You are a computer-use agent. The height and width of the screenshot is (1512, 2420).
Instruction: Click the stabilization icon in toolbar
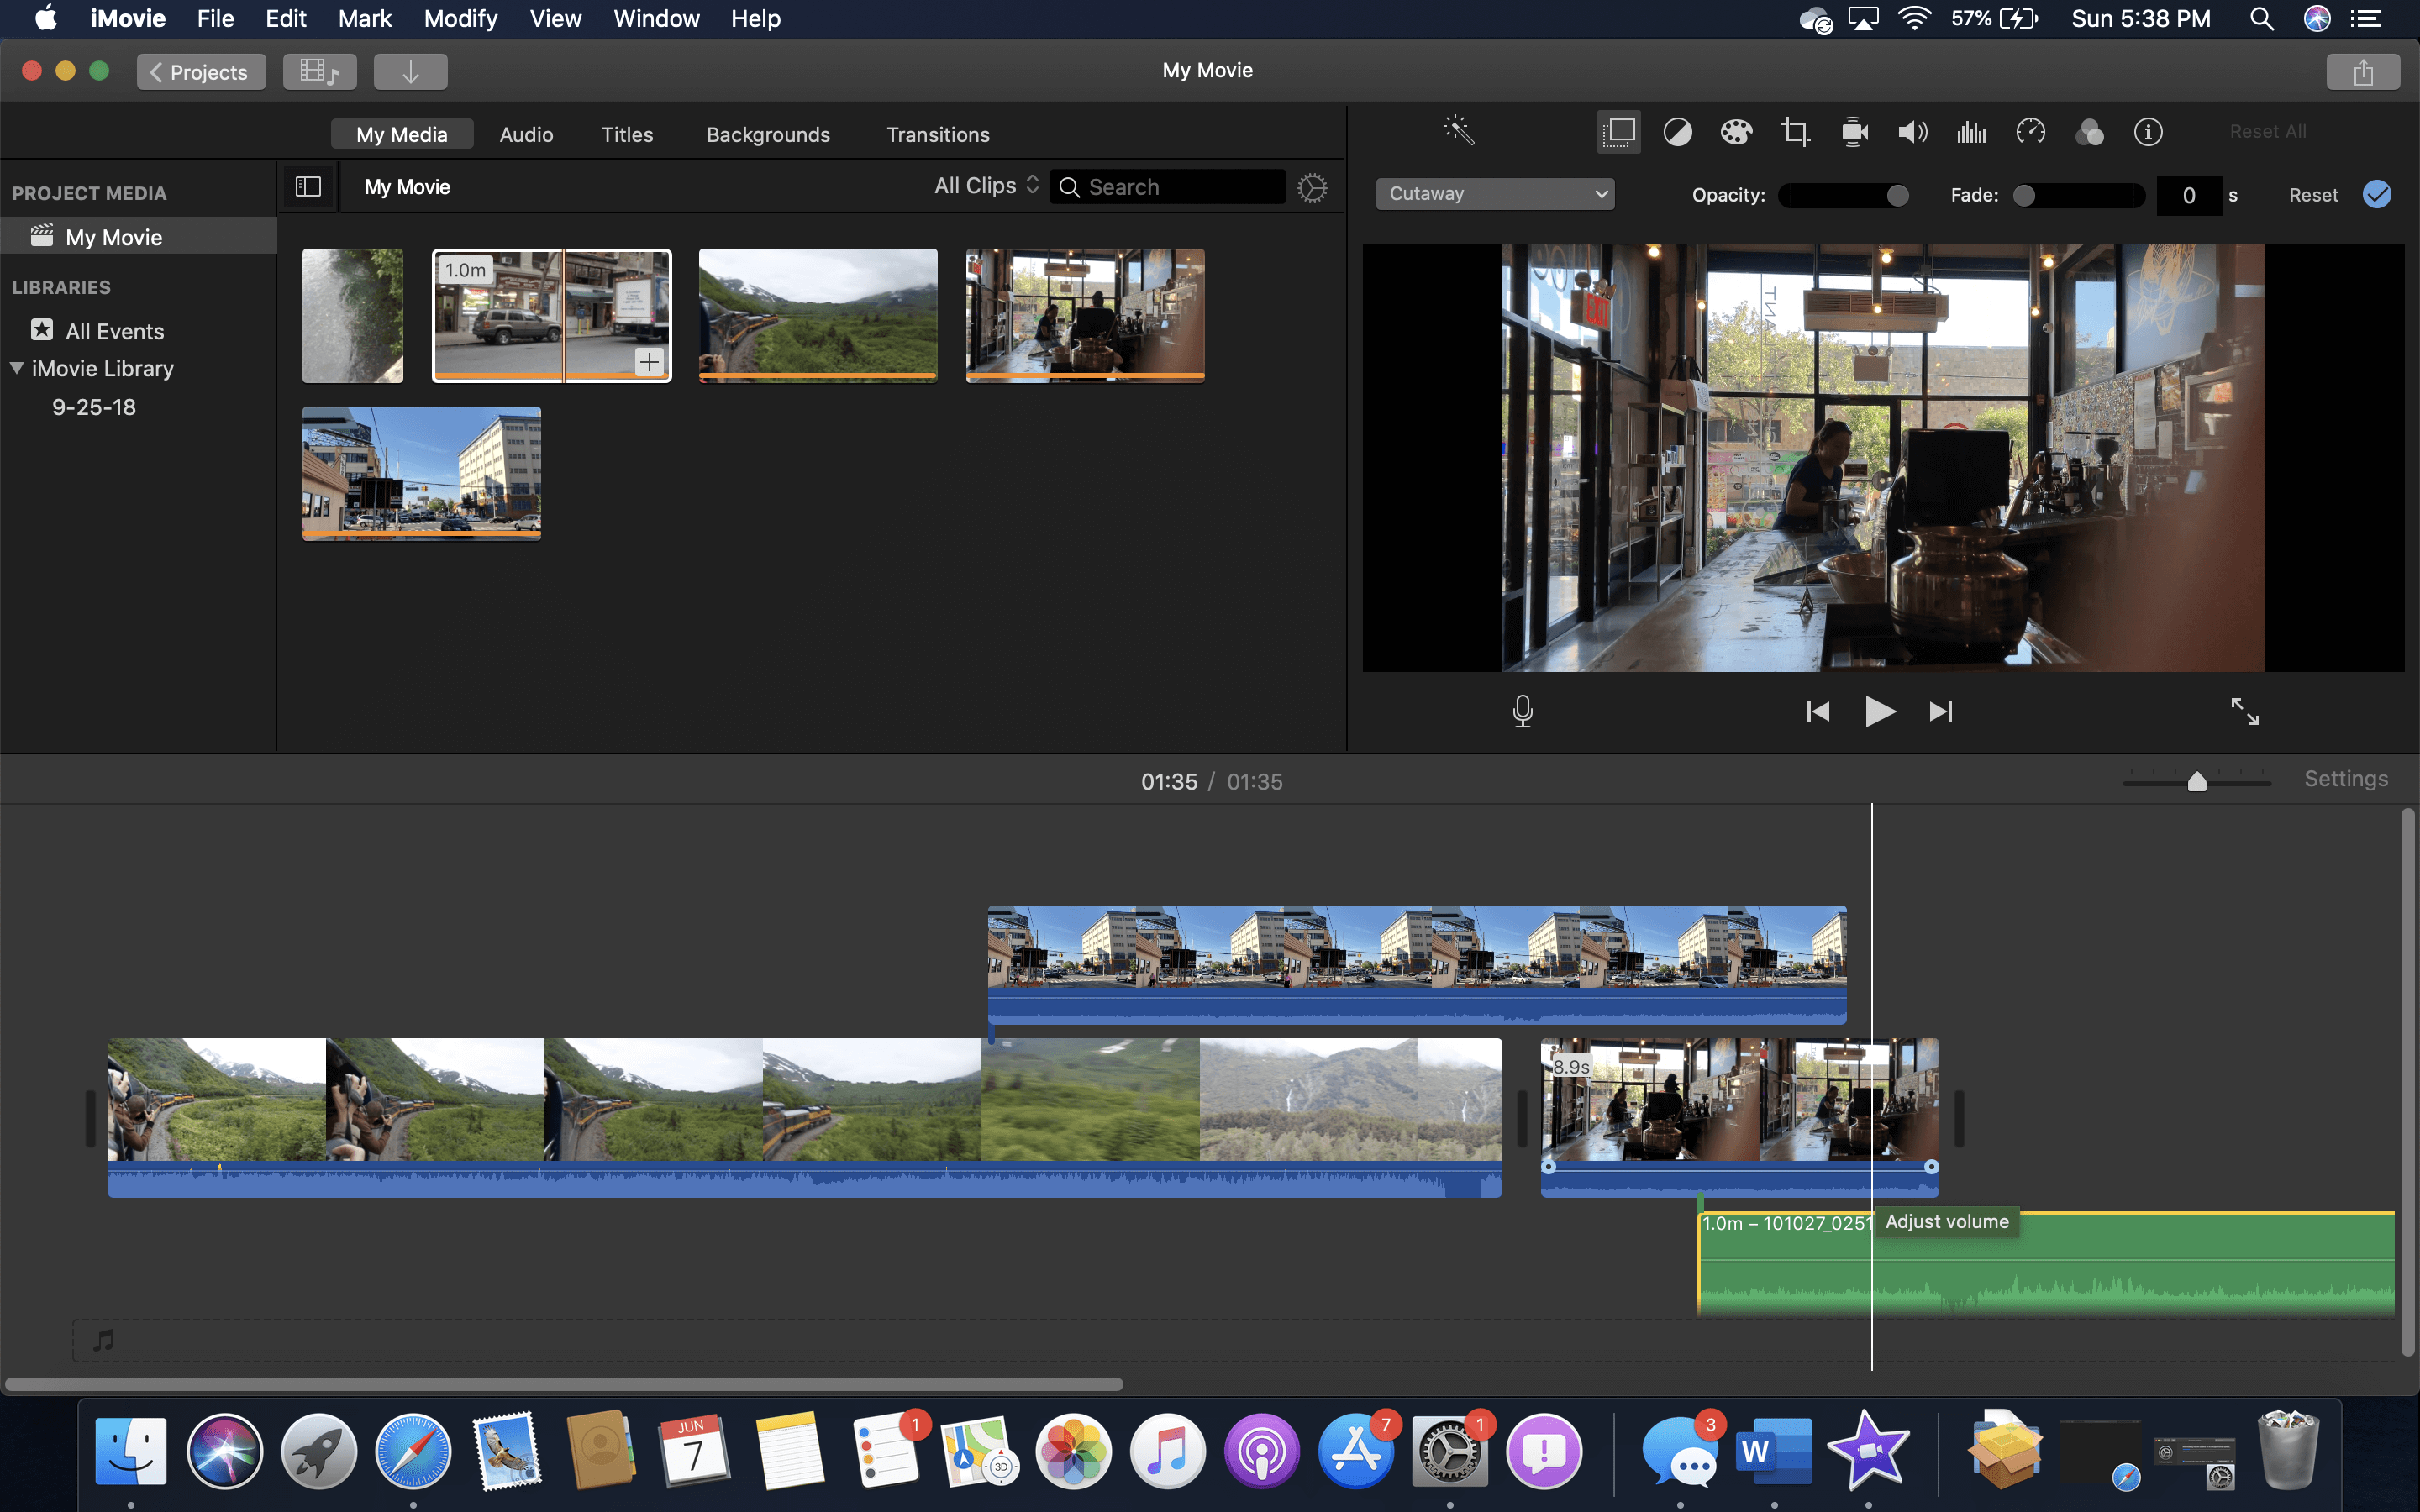[1854, 131]
